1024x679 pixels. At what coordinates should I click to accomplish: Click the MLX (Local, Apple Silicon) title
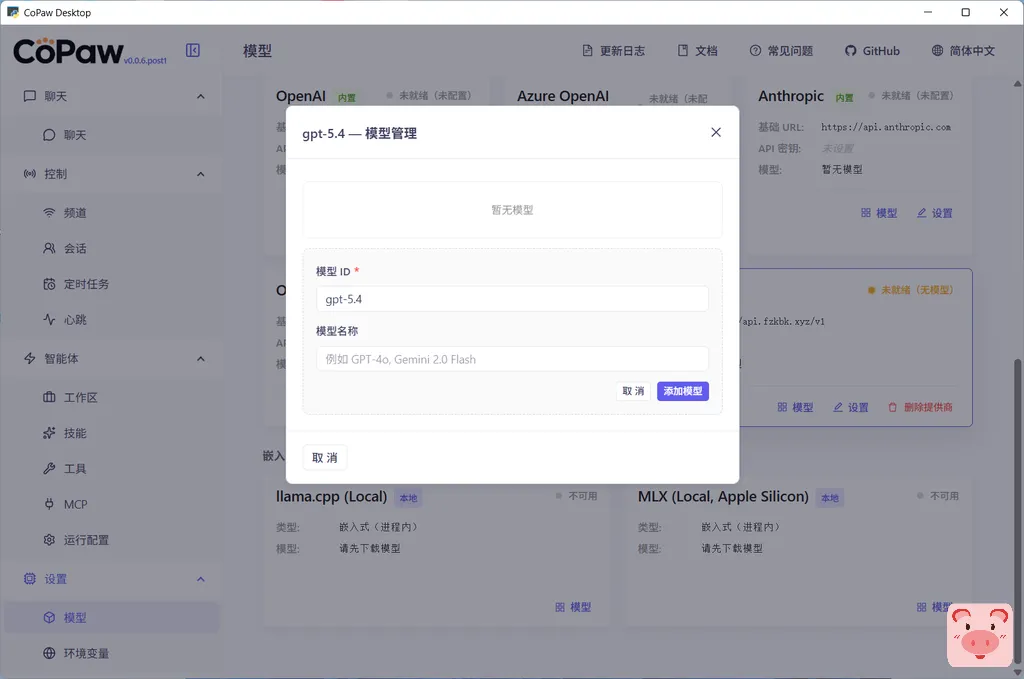pos(723,497)
